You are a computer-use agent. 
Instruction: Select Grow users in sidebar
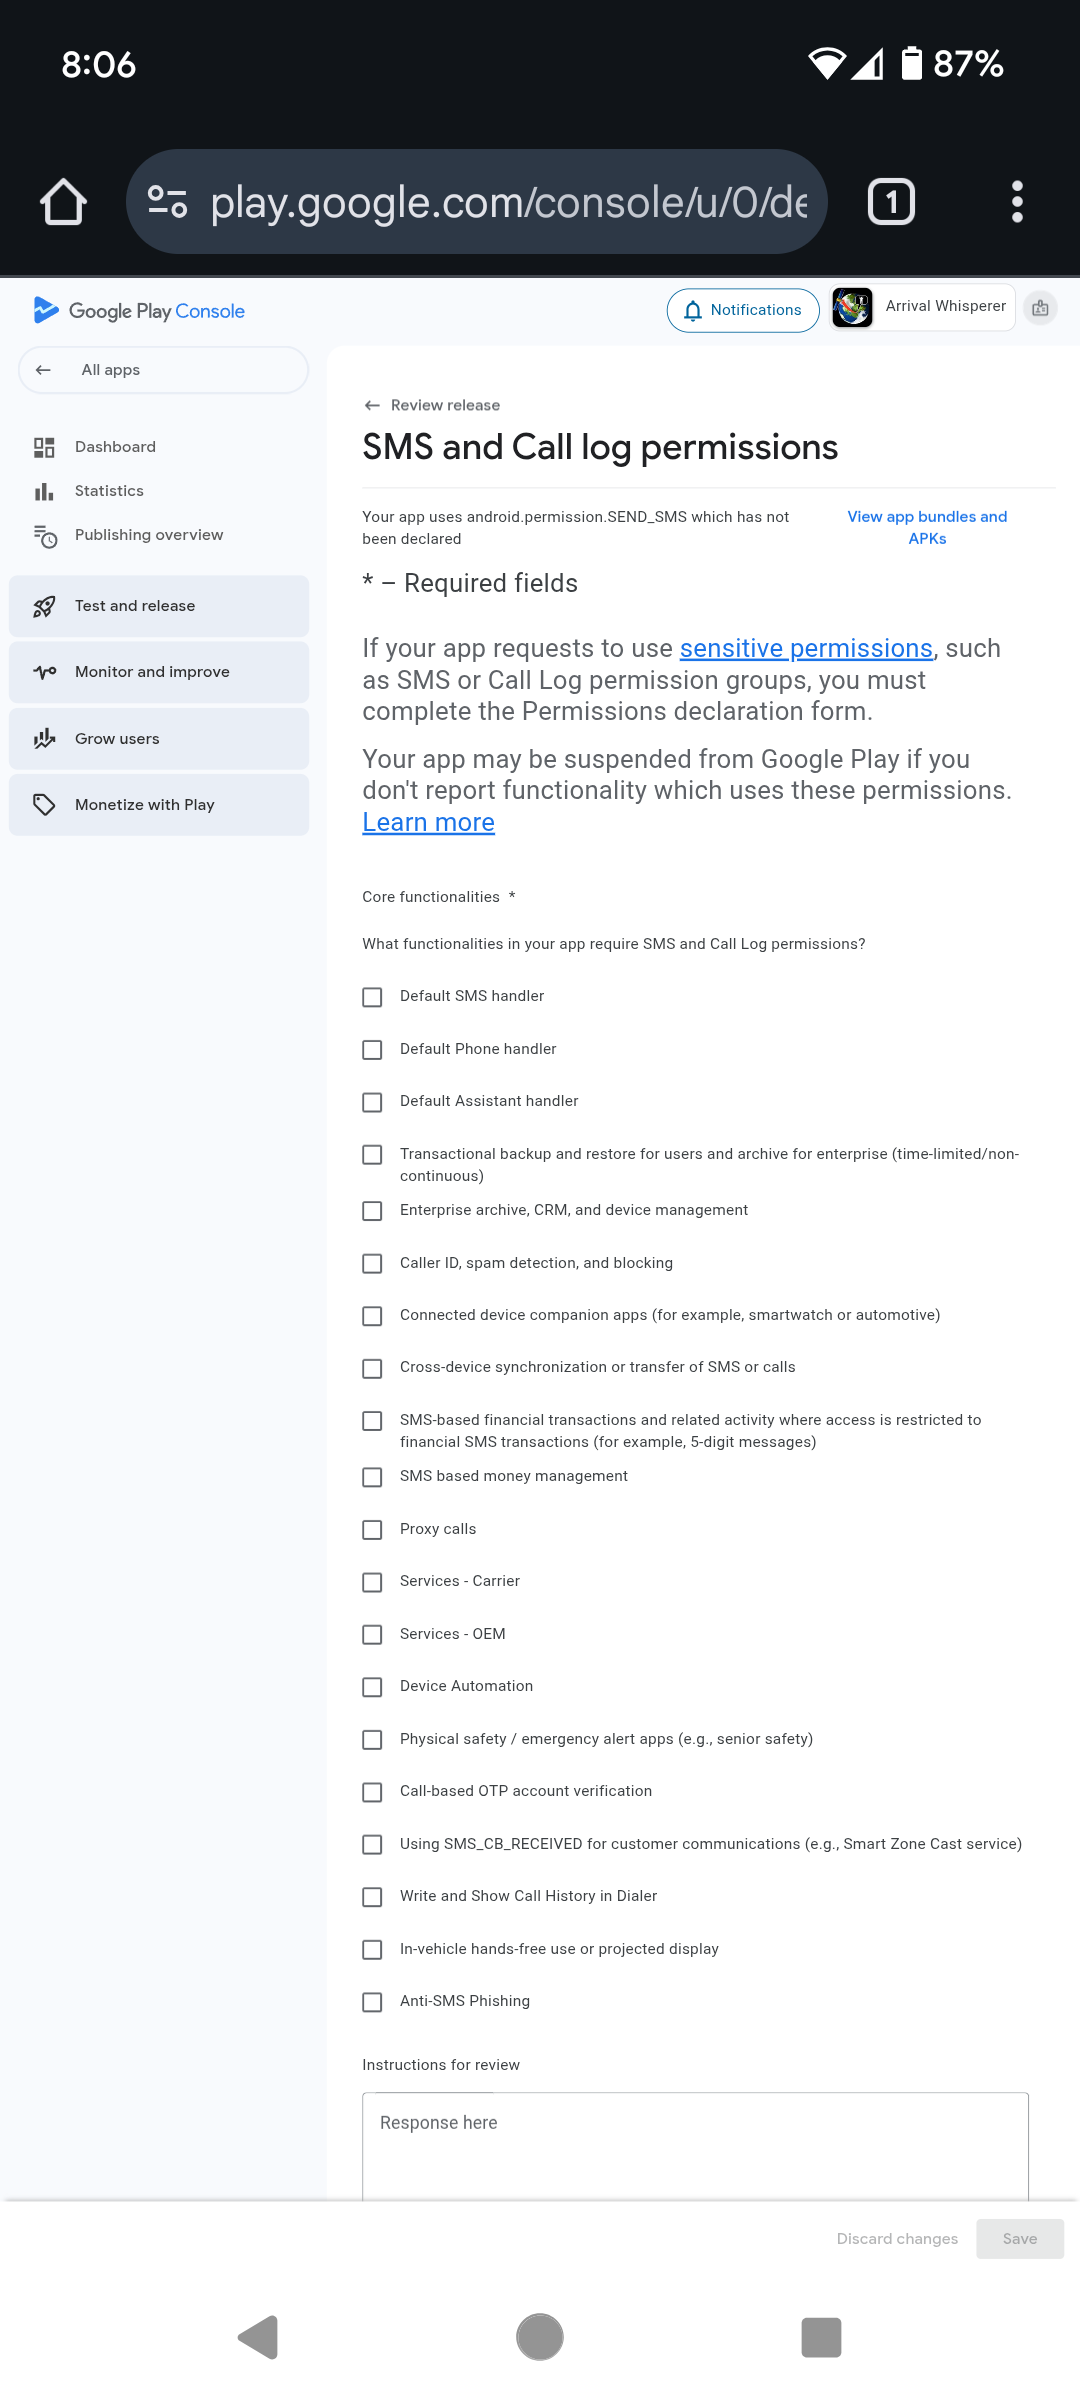click(117, 738)
